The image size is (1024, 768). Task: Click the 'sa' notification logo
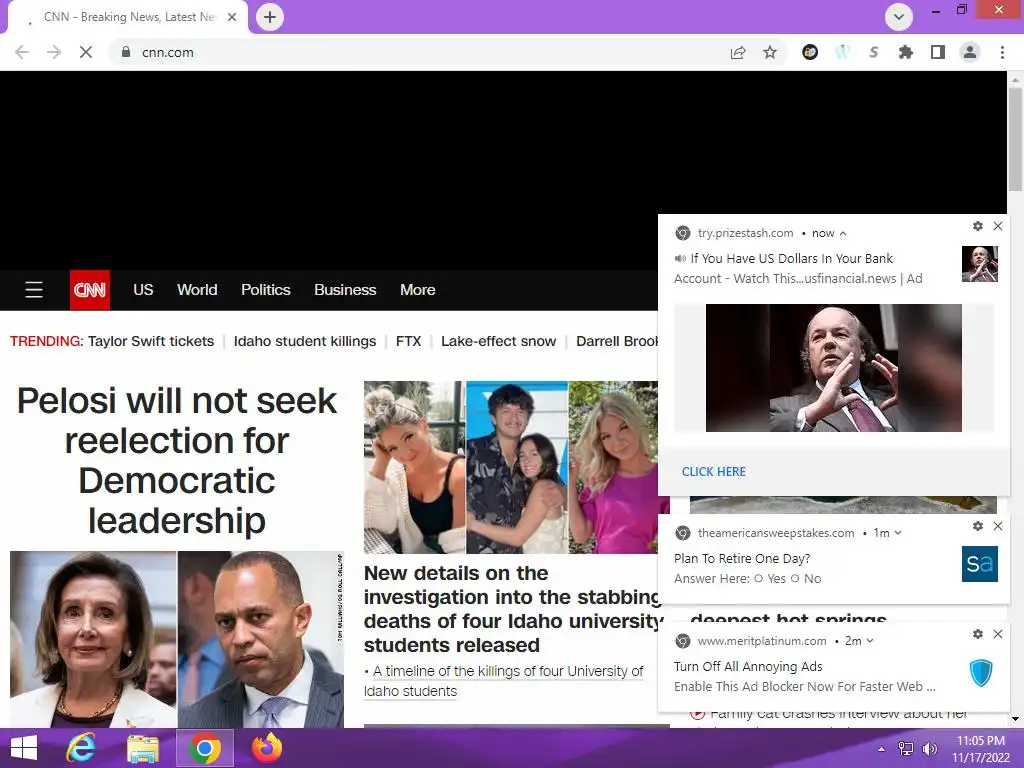980,564
